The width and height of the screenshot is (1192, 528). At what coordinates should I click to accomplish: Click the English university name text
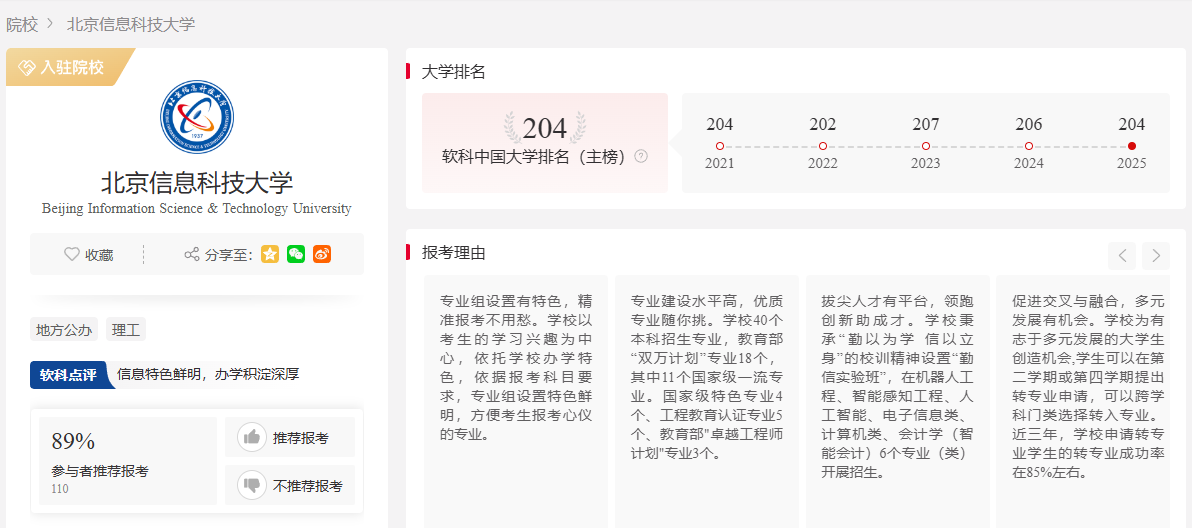197,208
